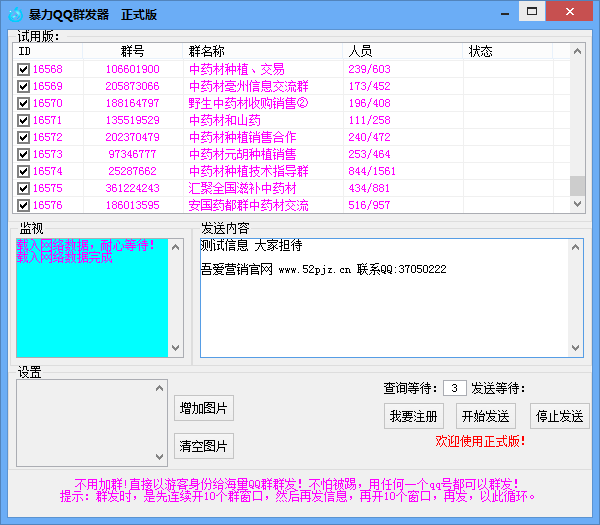Click inside the 发送内容 message text area
This screenshot has height=525, width=600.
pyautogui.click(x=380, y=310)
